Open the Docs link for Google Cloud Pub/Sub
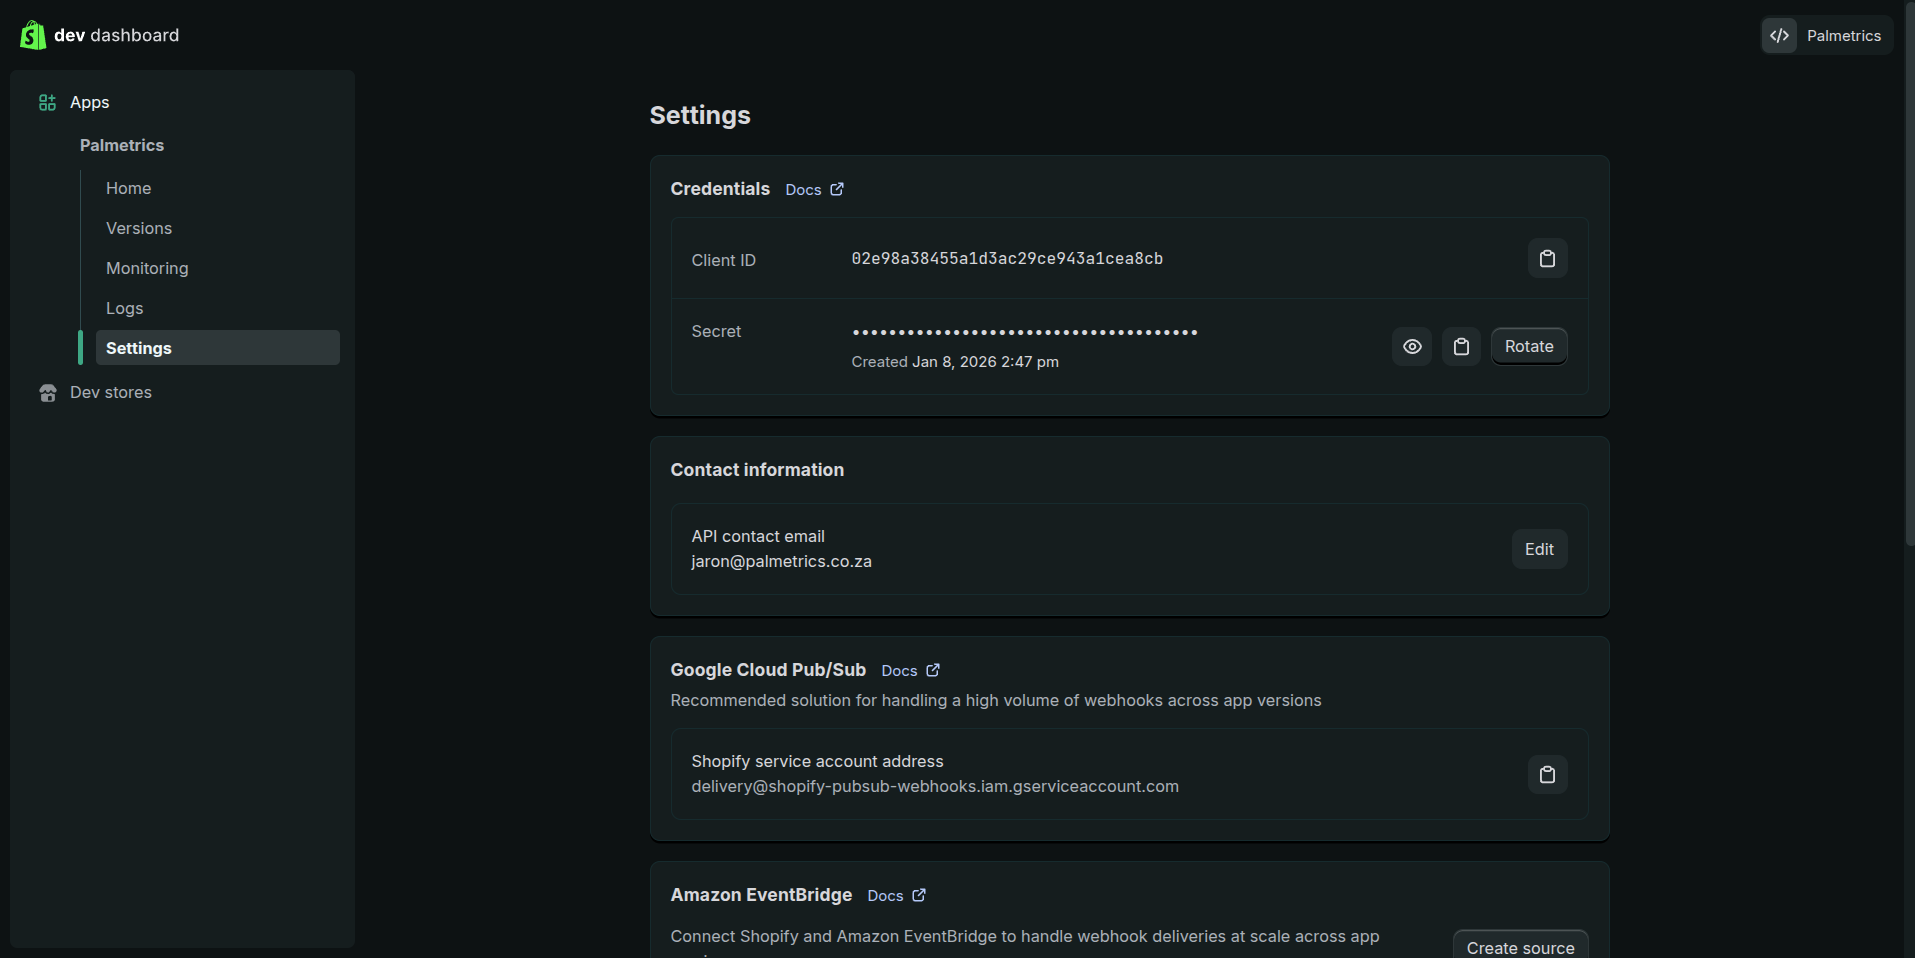The height and width of the screenshot is (961, 1915). 898,670
